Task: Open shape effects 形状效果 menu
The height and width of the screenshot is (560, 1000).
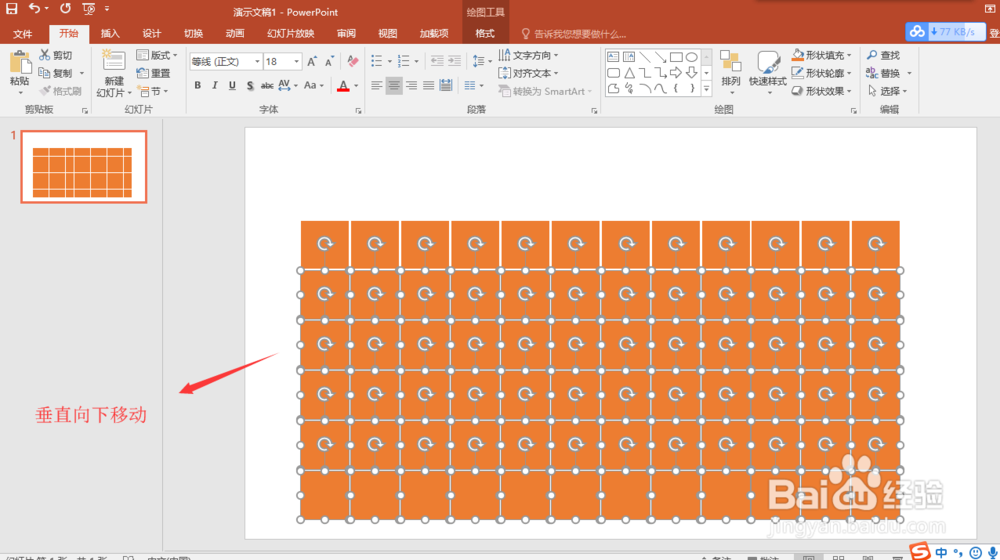Action: [821, 91]
